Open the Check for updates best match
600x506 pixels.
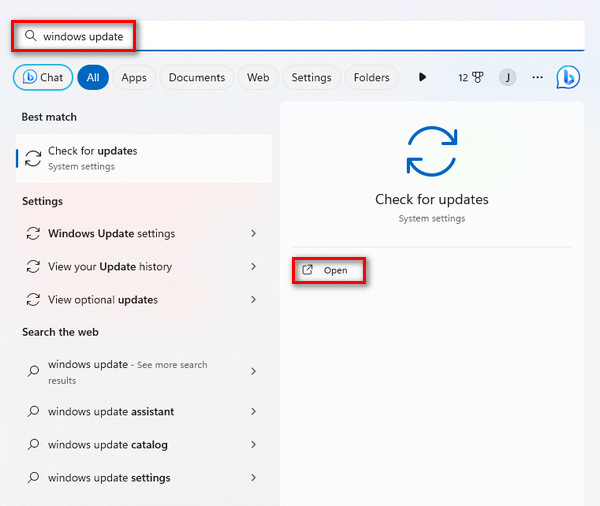point(143,158)
